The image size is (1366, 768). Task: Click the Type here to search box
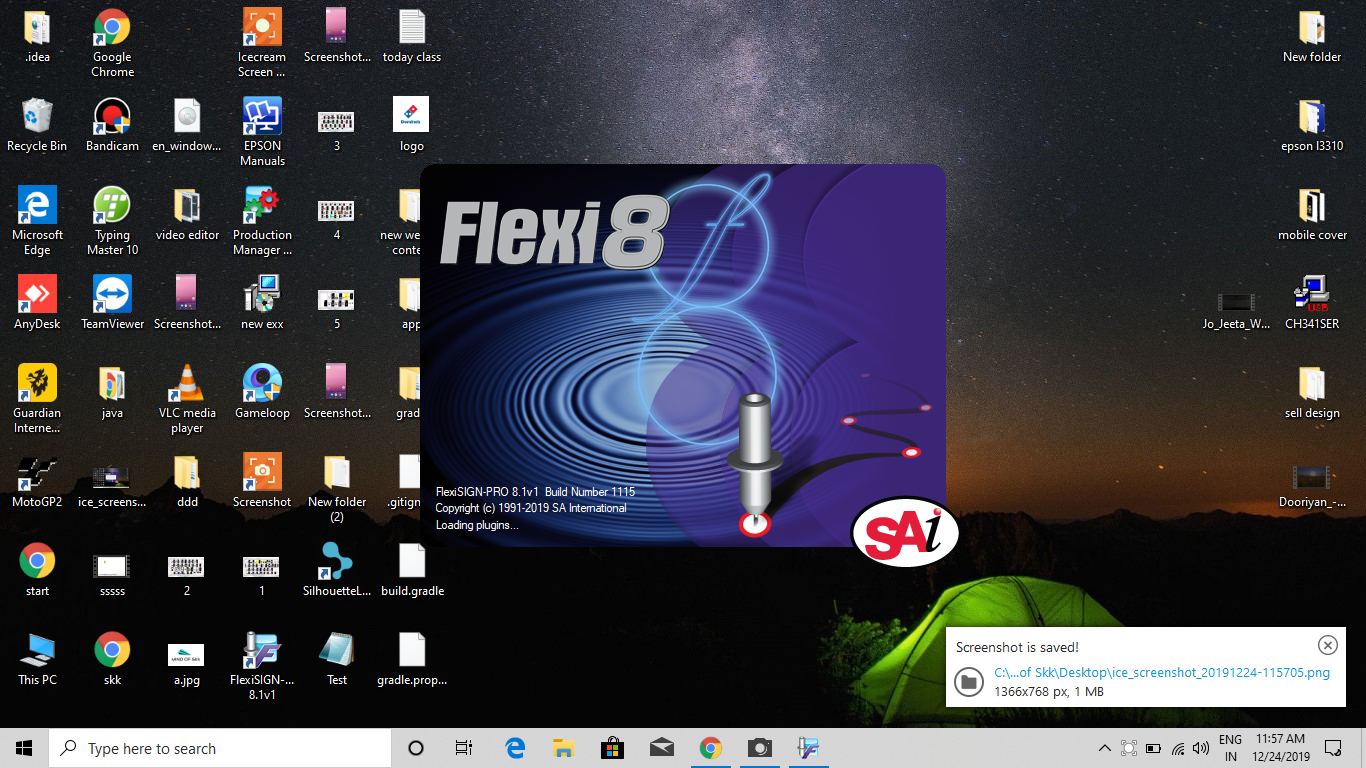point(220,748)
